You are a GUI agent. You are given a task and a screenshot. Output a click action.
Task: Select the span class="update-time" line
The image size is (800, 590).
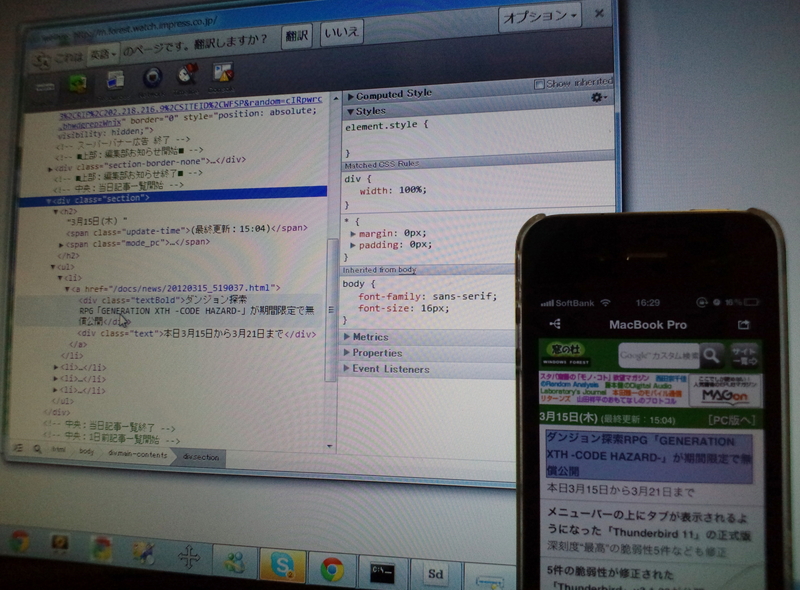(x=187, y=229)
